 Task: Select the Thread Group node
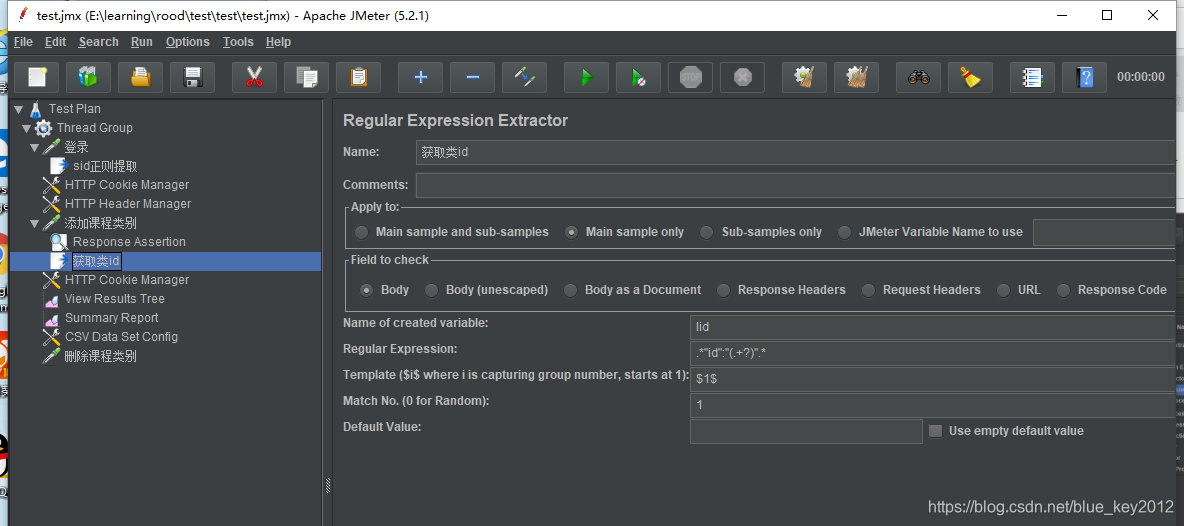94,128
